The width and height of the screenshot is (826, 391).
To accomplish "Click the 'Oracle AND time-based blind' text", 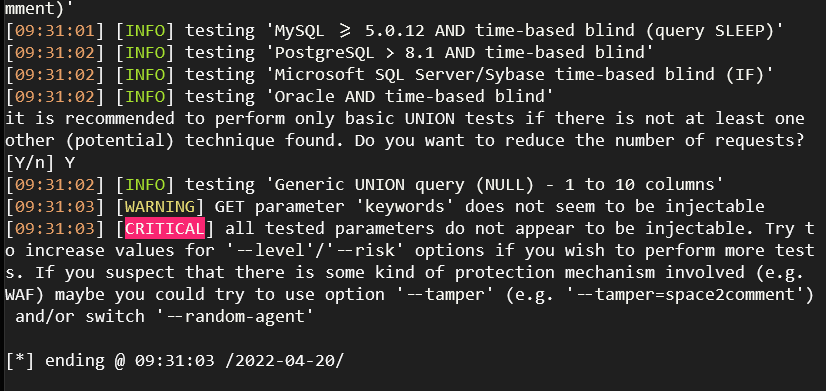I will pyautogui.click(x=409, y=97).
